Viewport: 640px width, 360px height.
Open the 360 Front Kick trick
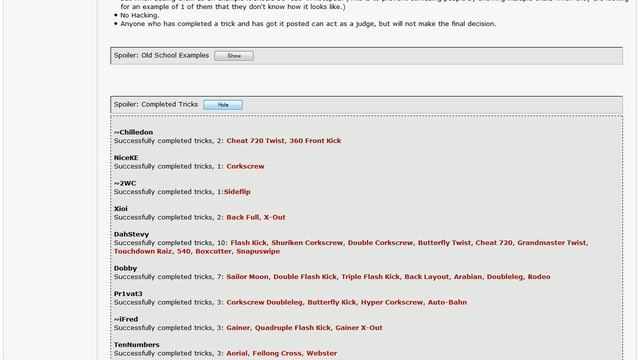pyautogui.click(x=315, y=141)
